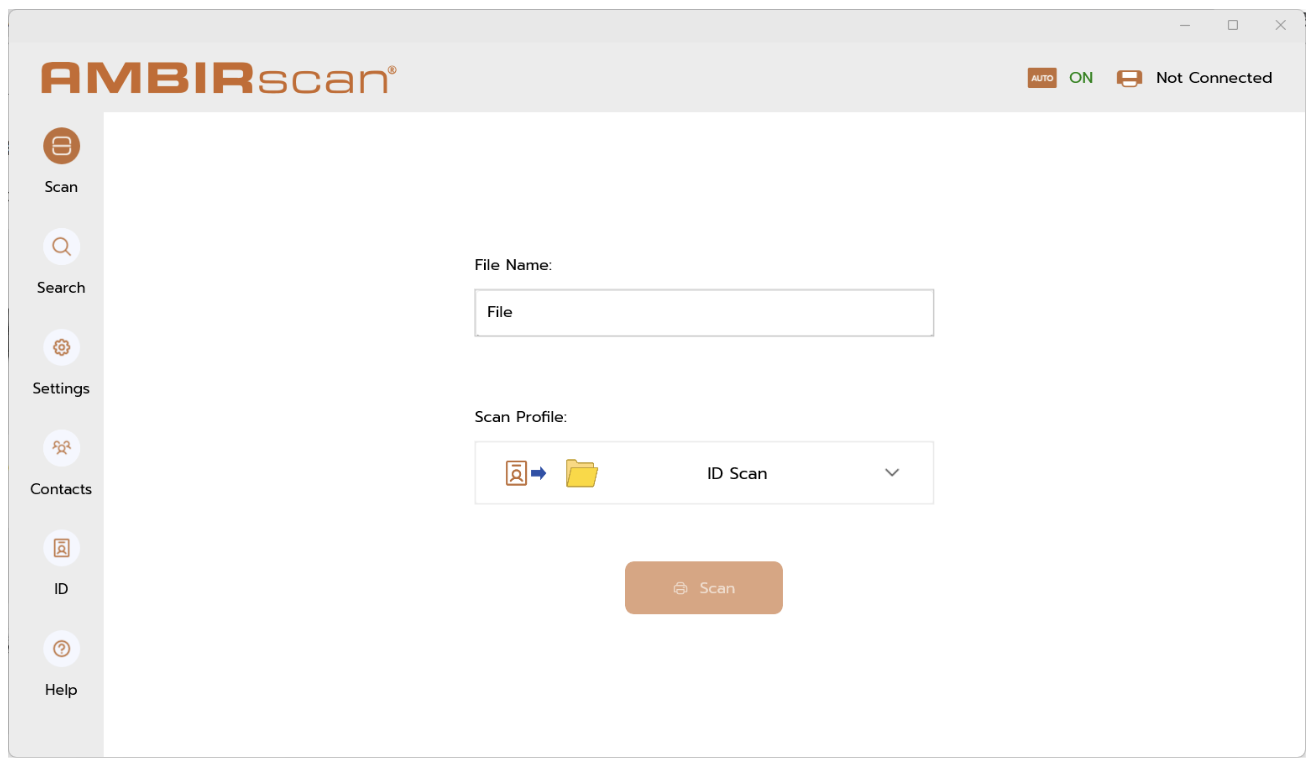Click the folder icon in the scan profile row
1314x766 pixels.
click(581, 472)
